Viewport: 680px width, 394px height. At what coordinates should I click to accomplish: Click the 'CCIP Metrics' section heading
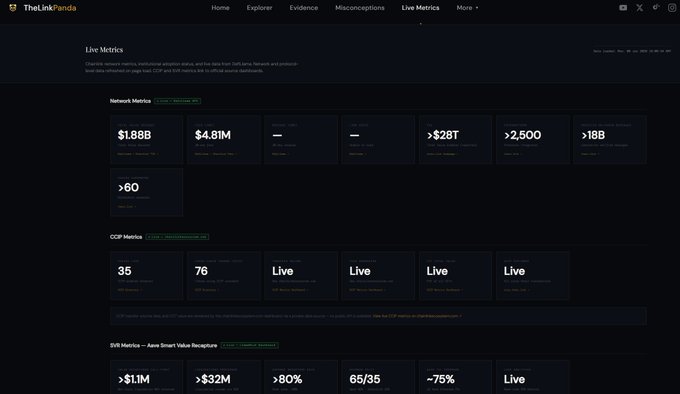(x=126, y=237)
